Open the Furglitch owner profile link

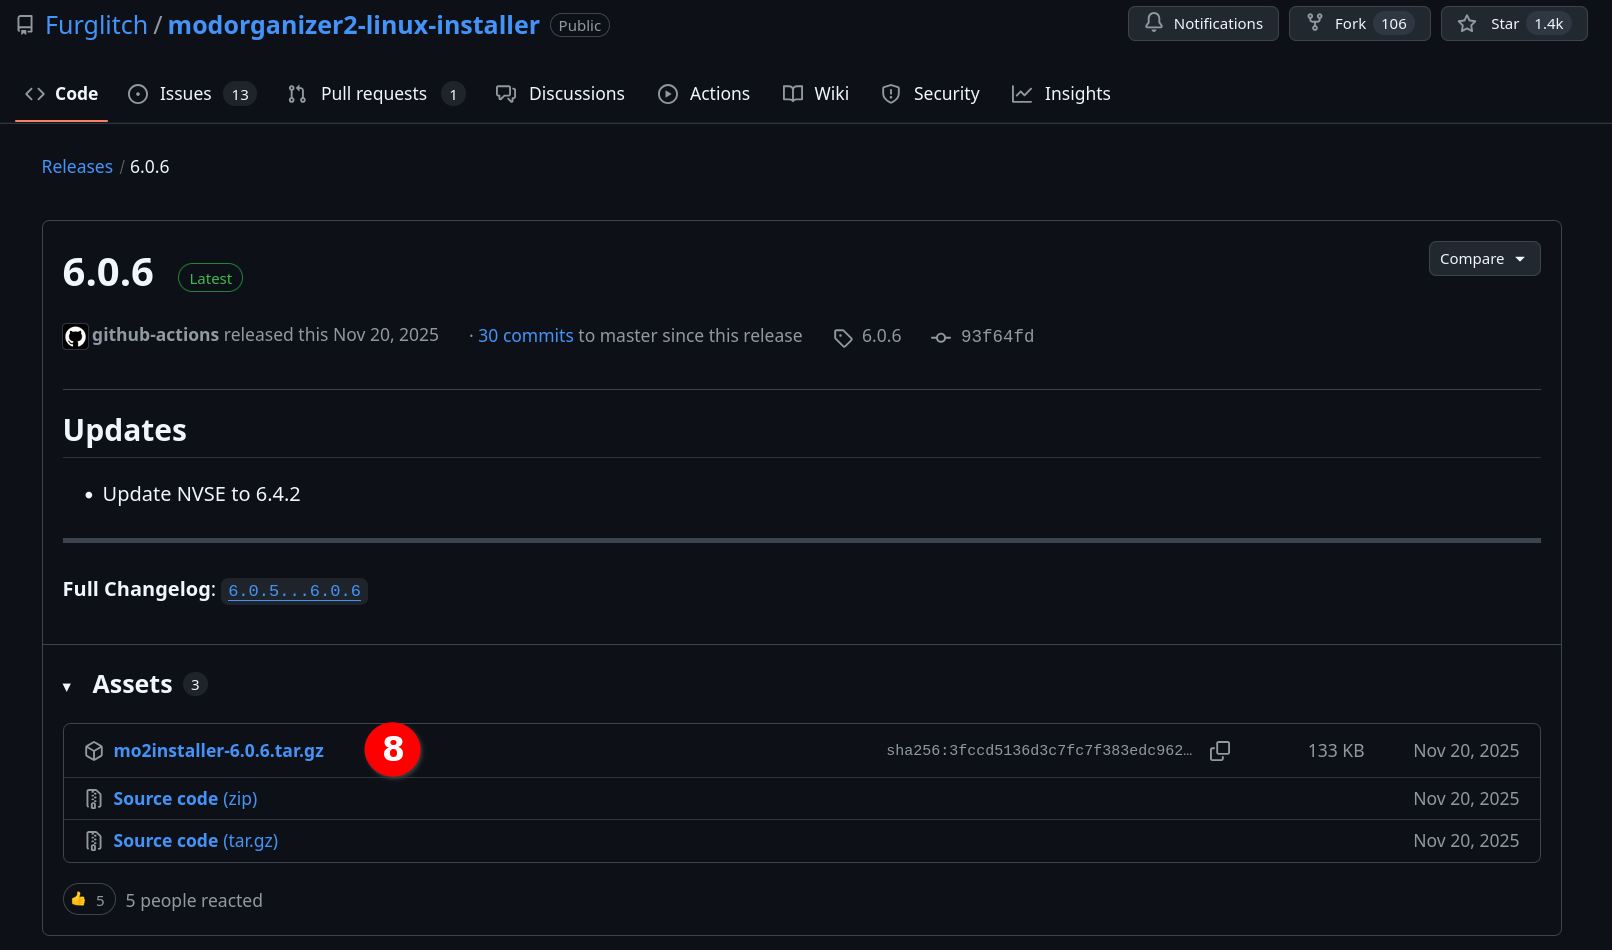[96, 25]
